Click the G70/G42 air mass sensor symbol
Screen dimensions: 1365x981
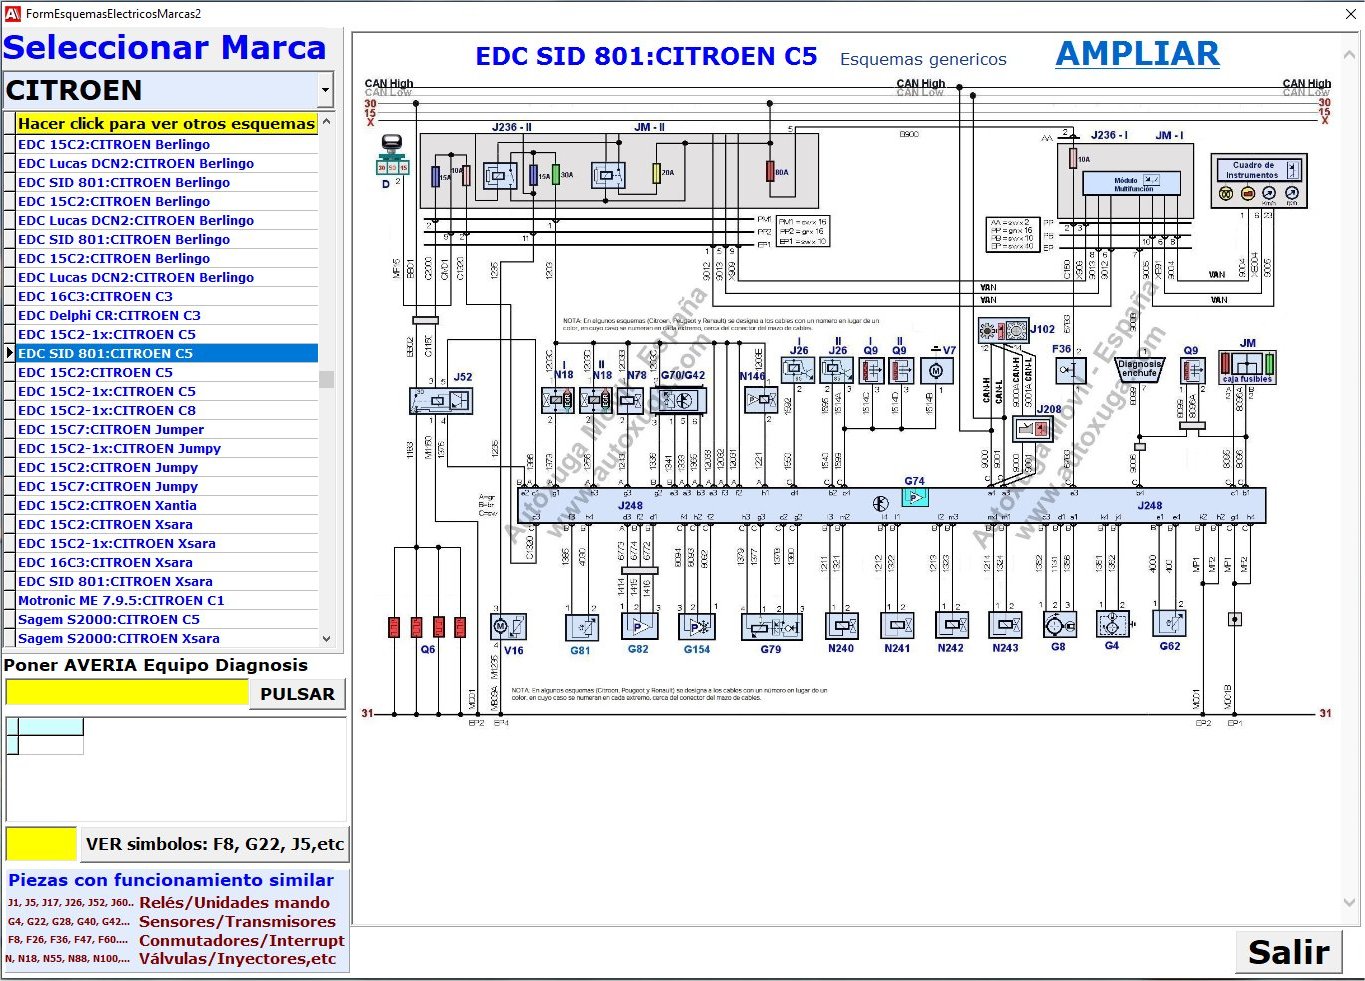[679, 400]
